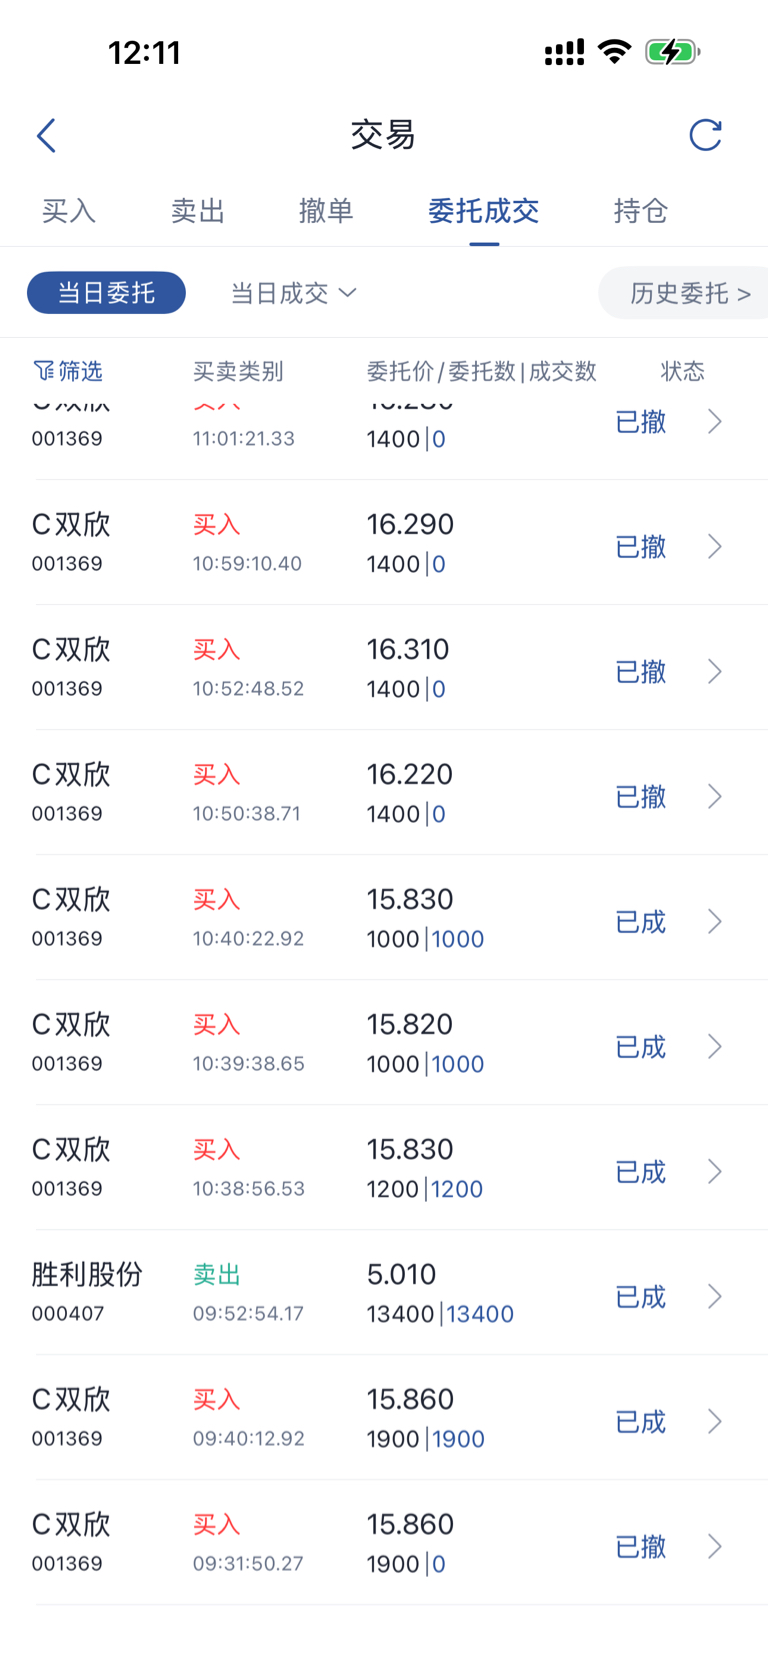Open details chevron for 胜利股份 sell order
768x1665 pixels.
coord(715,1296)
